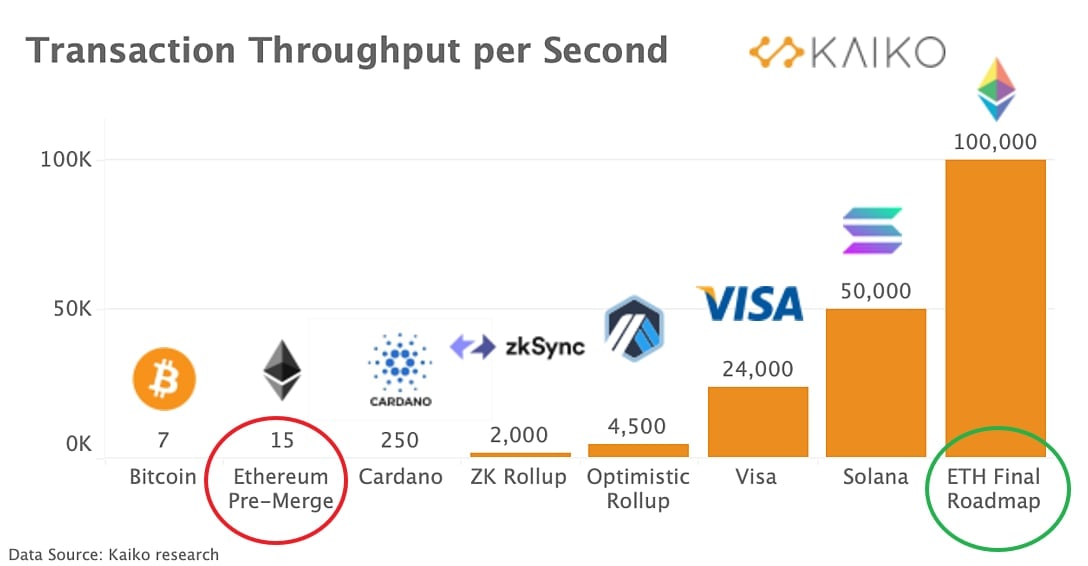Viewport: 1088px width, 566px height.
Task: Click the ZK Rollup axis label
Action: tap(518, 477)
